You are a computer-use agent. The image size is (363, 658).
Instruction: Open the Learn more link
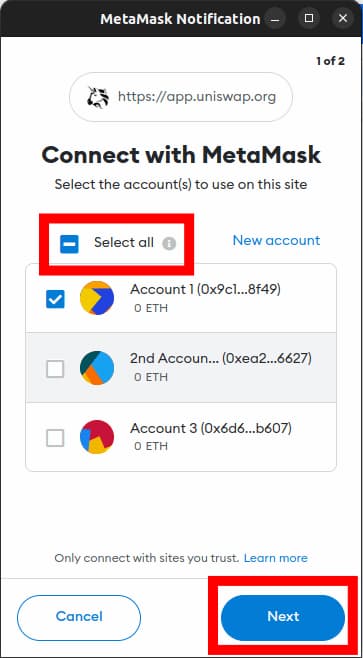pyautogui.click(x=276, y=558)
